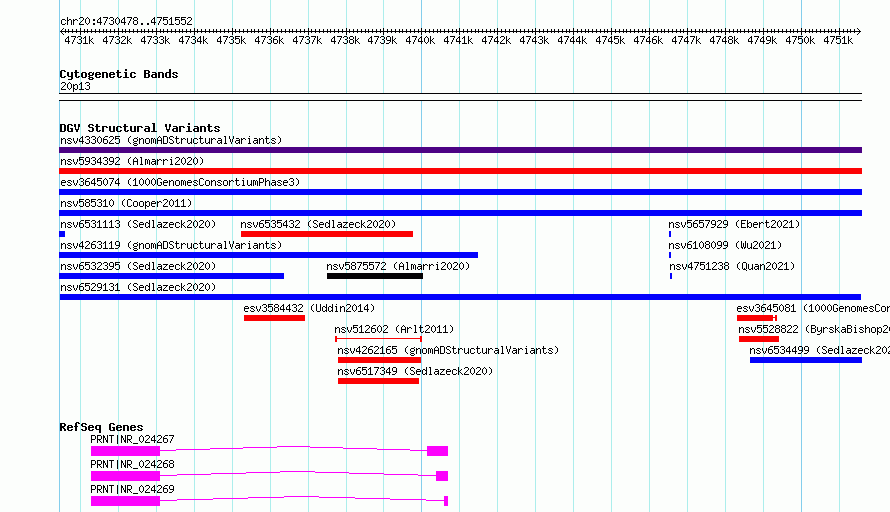Click the nsv585310 Cooper2011 label
This screenshot has height=512, width=890.
pos(126,203)
